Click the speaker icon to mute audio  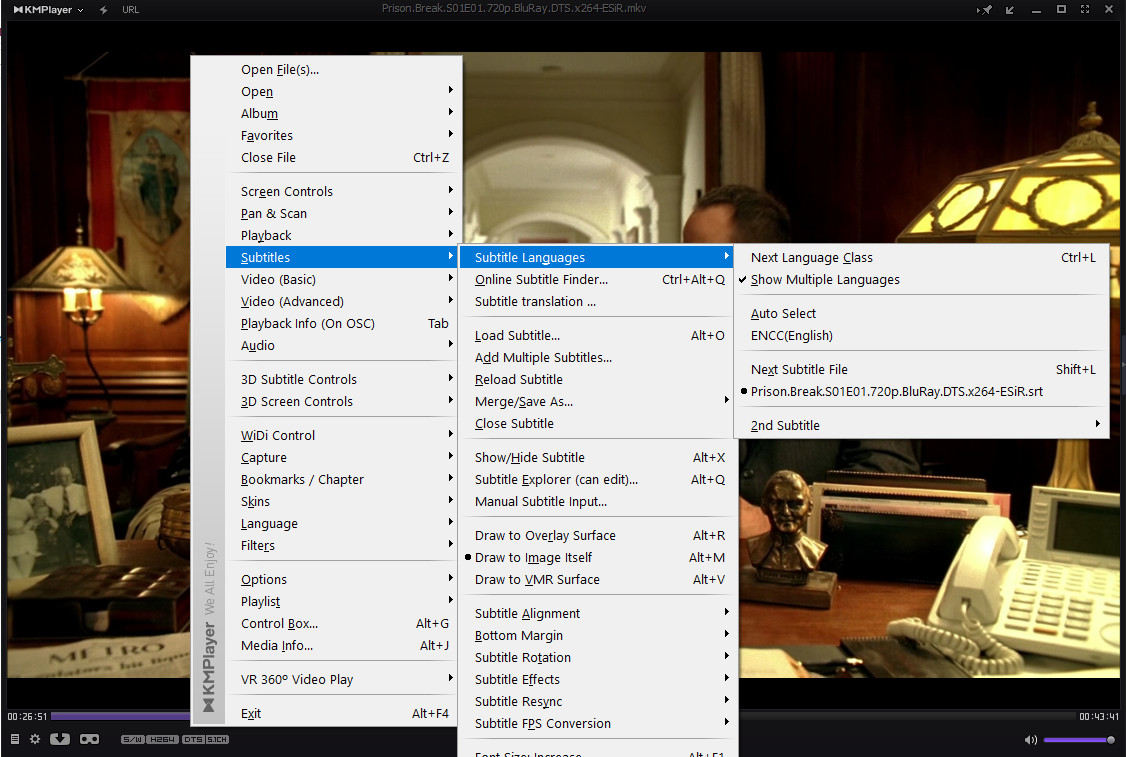tap(1030, 740)
